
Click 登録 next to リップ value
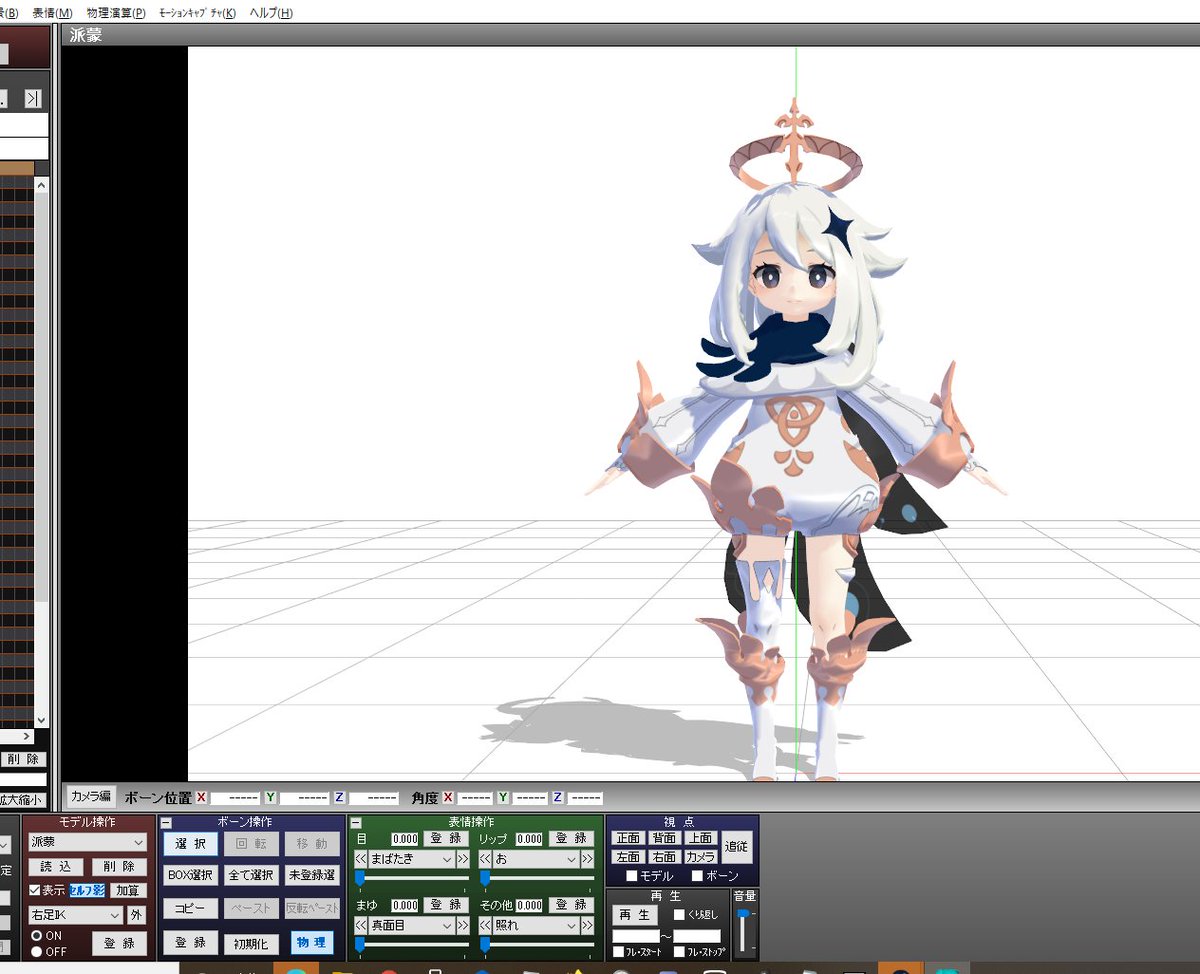click(x=571, y=838)
